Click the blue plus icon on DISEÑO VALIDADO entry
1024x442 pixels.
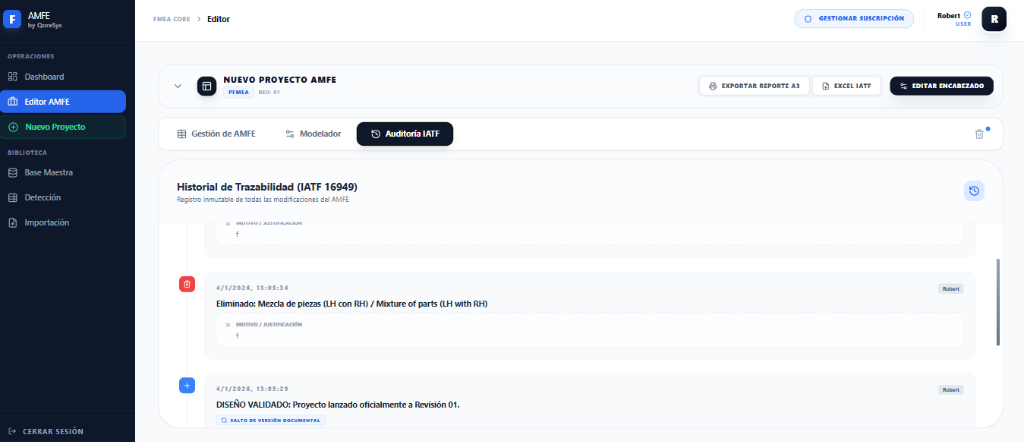(187, 385)
